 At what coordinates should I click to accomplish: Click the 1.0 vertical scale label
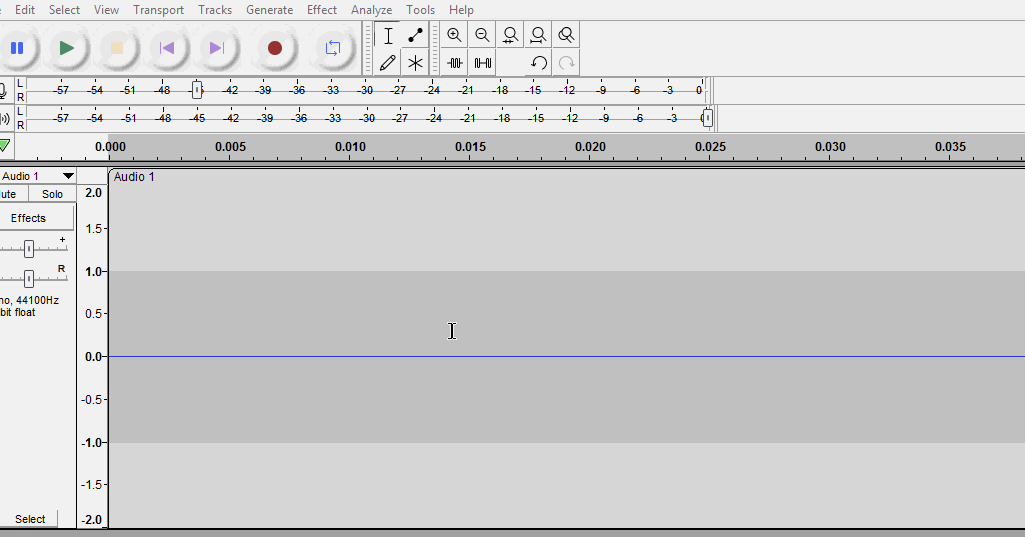click(94, 271)
